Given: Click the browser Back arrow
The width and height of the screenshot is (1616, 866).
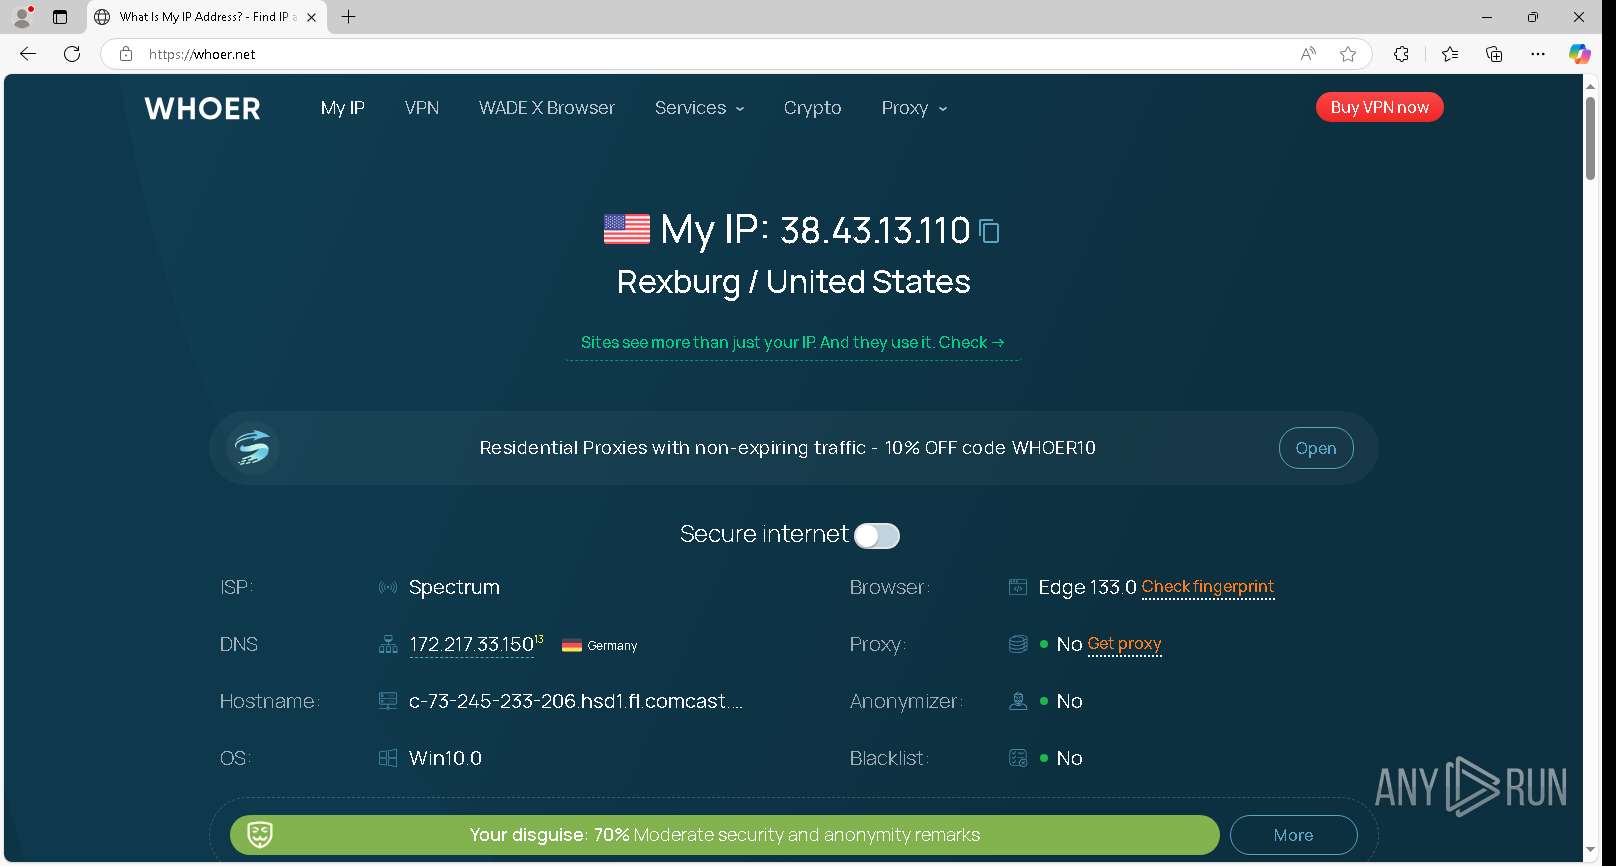Looking at the screenshot, I should [x=28, y=54].
